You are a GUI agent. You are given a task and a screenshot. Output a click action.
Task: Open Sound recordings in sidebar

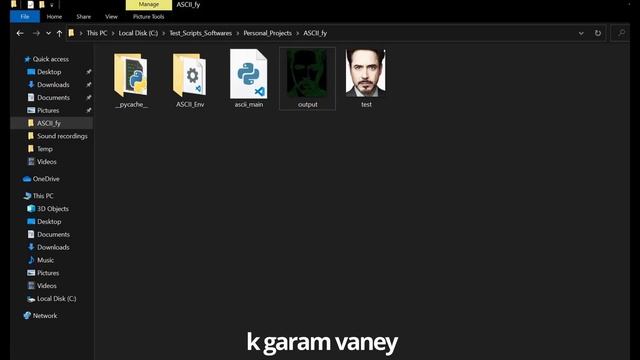point(62,136)
